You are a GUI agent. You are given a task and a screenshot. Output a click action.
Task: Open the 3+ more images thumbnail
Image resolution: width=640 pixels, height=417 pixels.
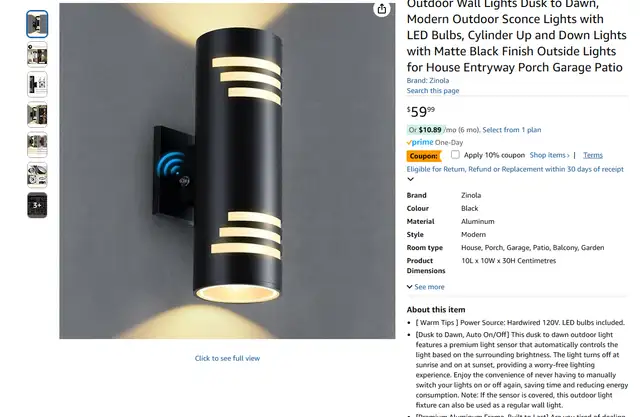[x=37, y=205]
